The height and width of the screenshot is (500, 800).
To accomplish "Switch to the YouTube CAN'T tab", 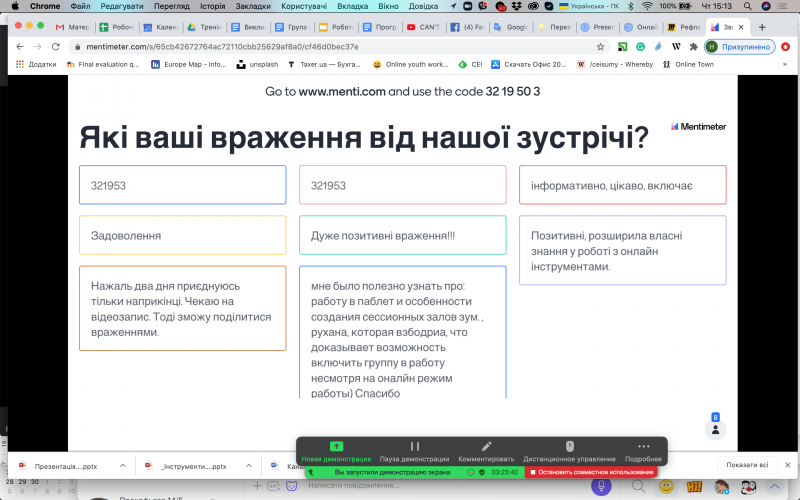I will click(424, 27).
